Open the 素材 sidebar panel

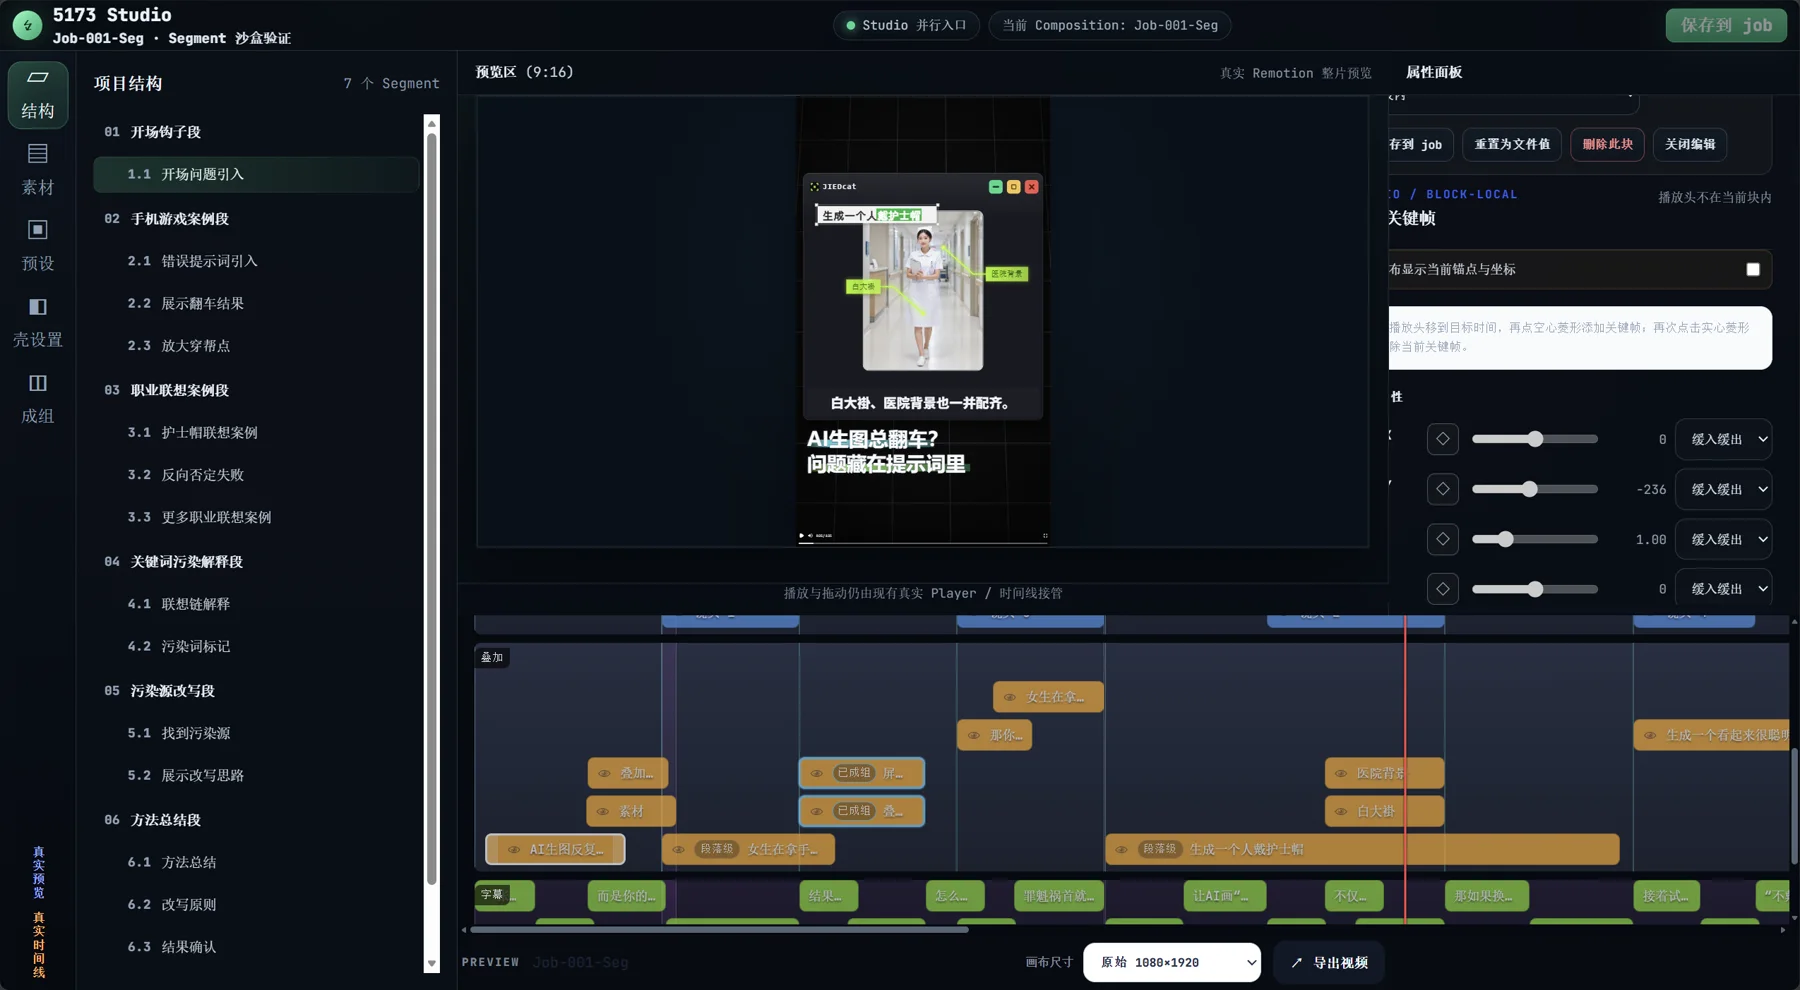point(38,171)
